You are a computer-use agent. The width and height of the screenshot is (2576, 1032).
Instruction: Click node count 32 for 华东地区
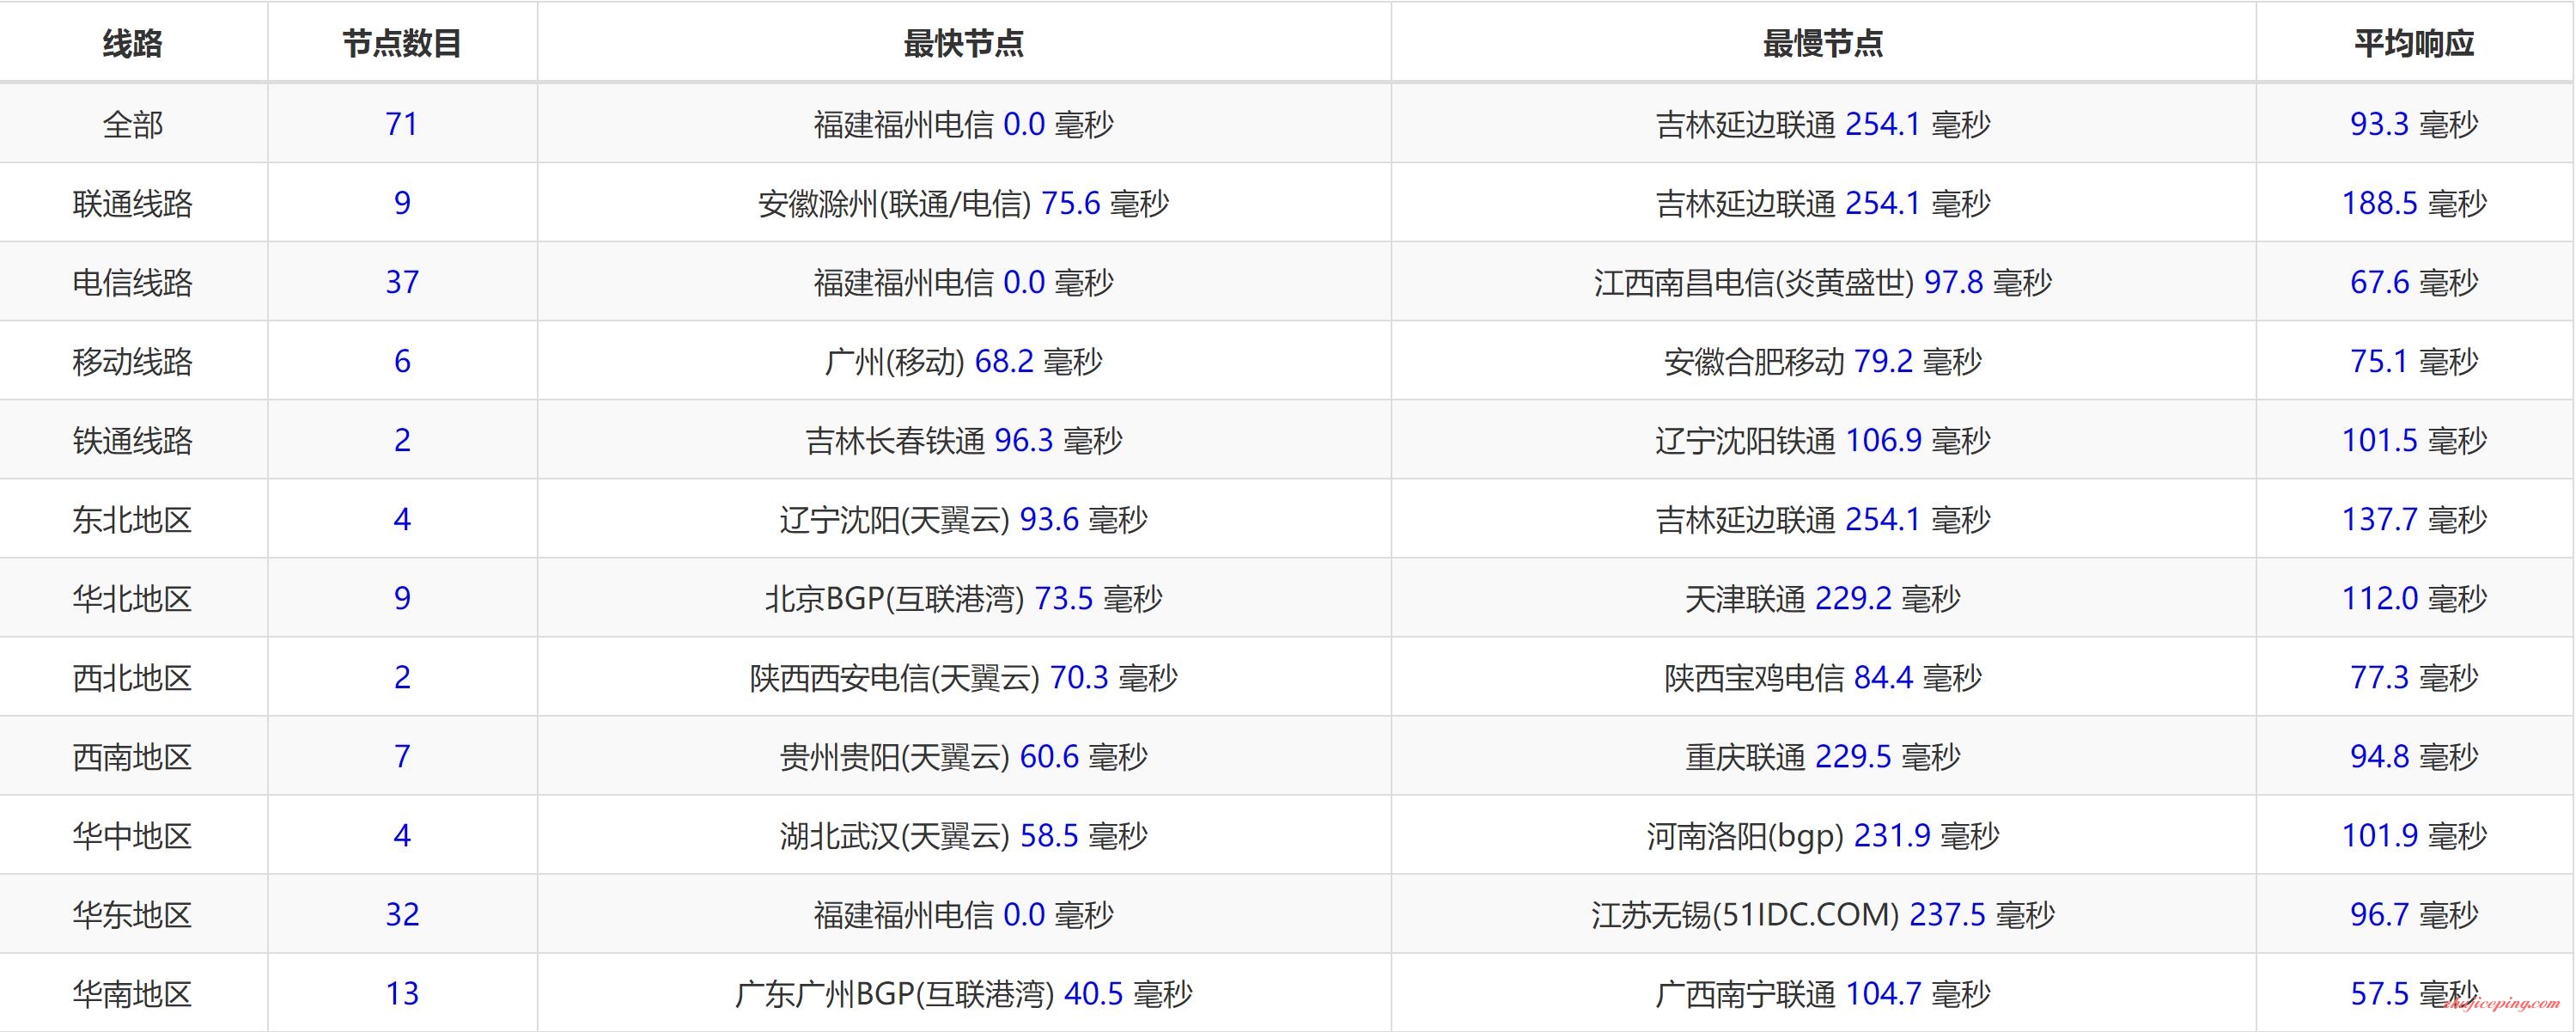tap(402, 914)
